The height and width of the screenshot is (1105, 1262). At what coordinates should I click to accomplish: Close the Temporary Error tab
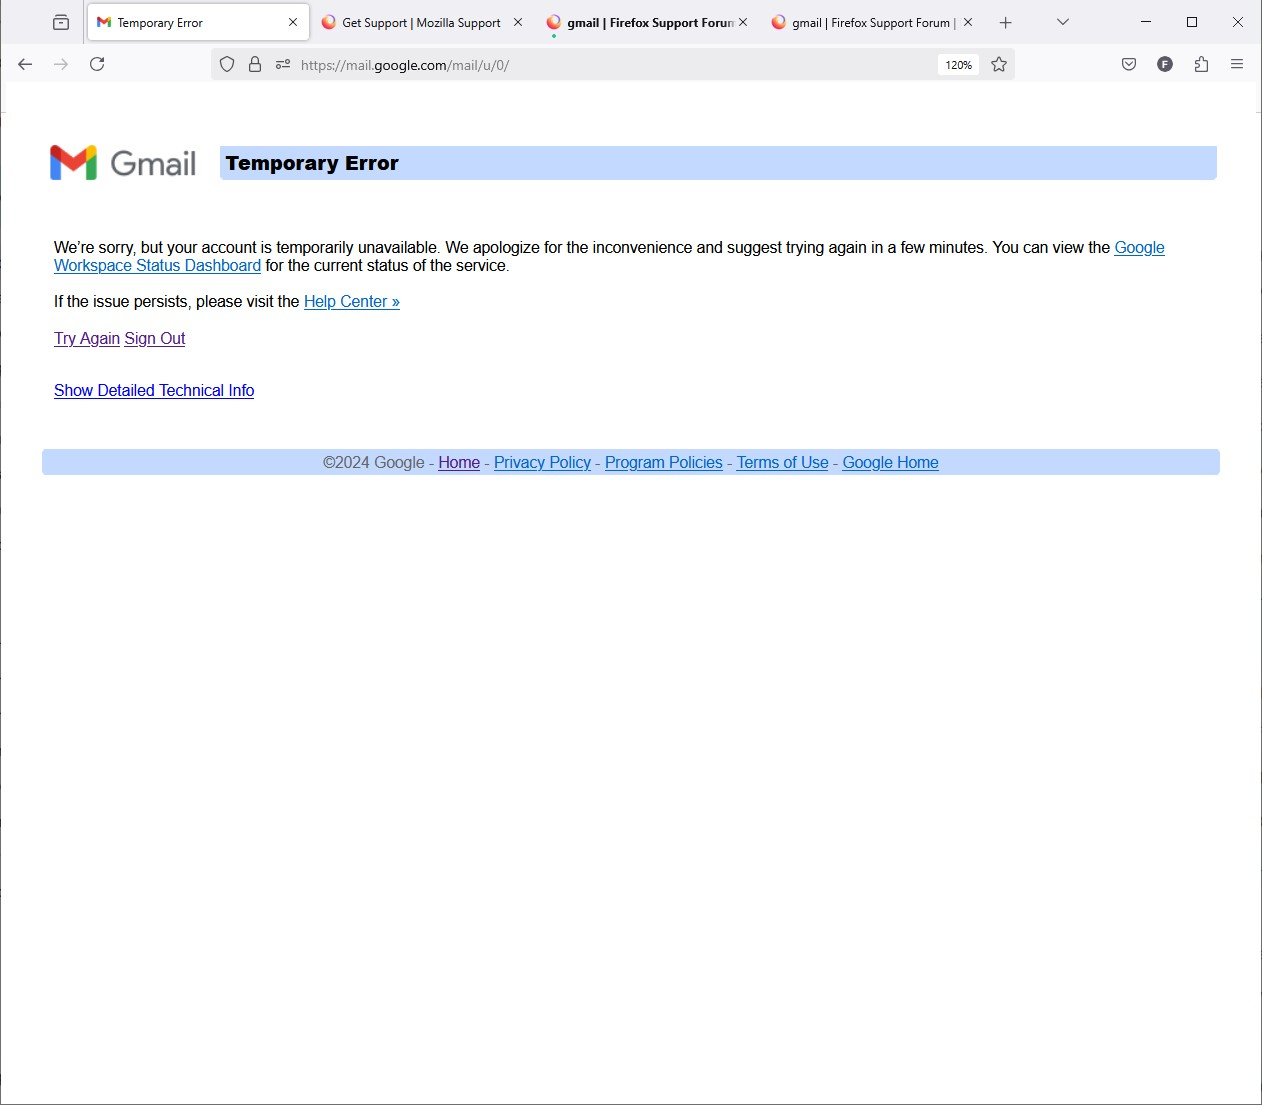[x=293, y=22]
